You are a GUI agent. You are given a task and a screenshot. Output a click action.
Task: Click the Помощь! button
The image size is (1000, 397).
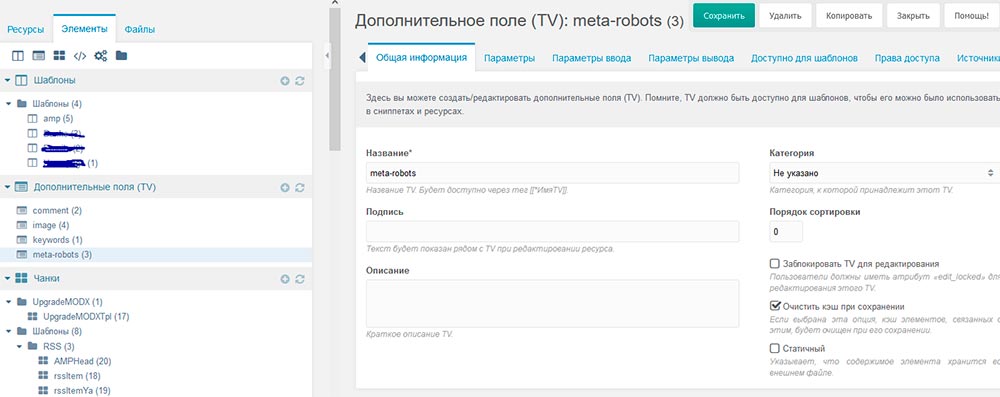click(971, 16)
